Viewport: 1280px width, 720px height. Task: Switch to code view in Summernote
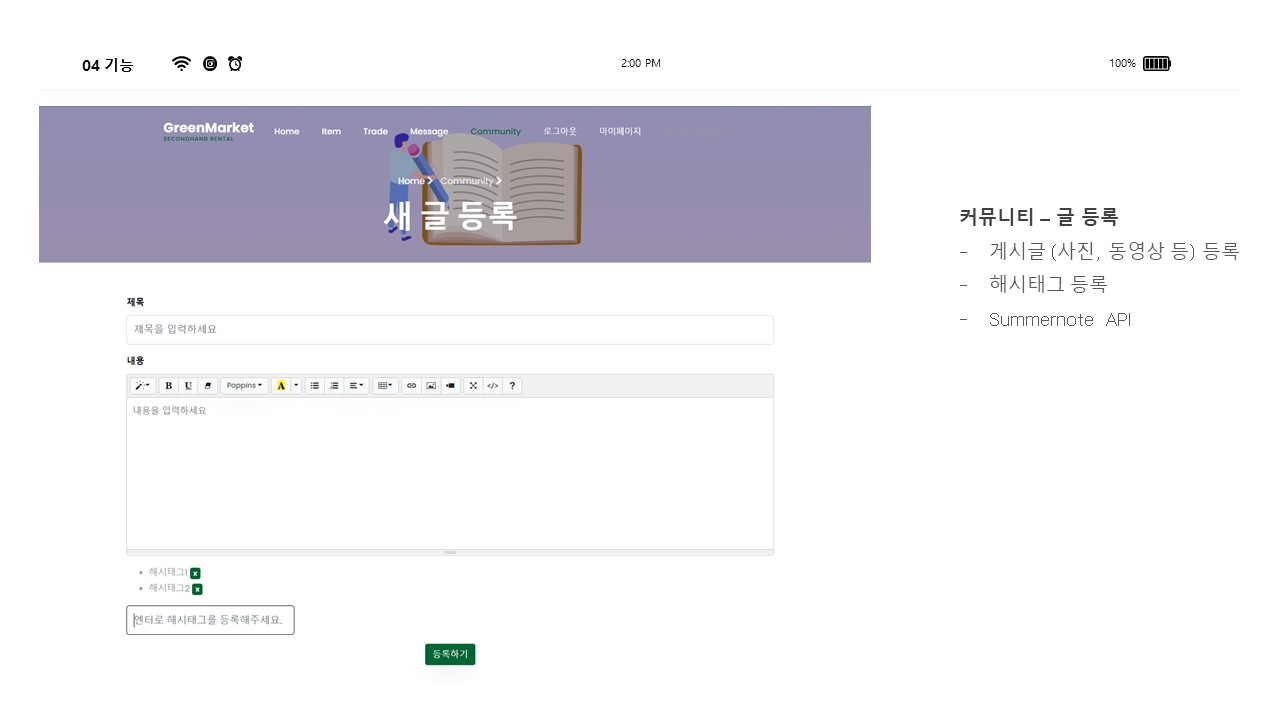492,385
